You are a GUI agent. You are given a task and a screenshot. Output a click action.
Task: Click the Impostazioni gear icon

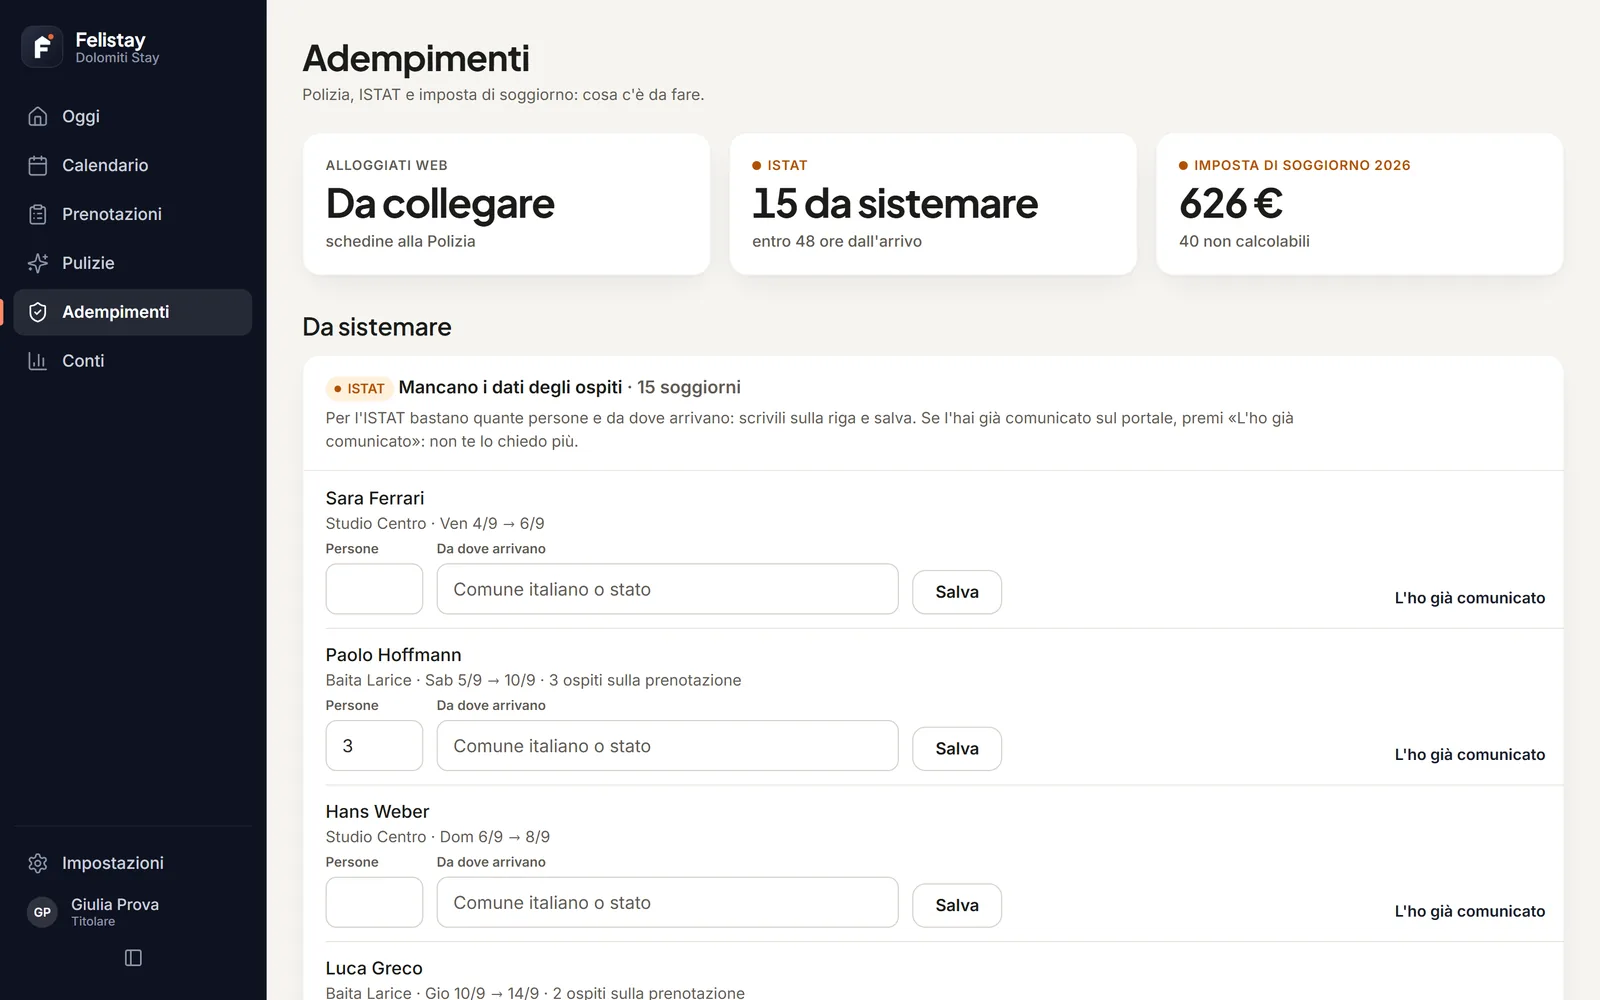click(38, 863)
